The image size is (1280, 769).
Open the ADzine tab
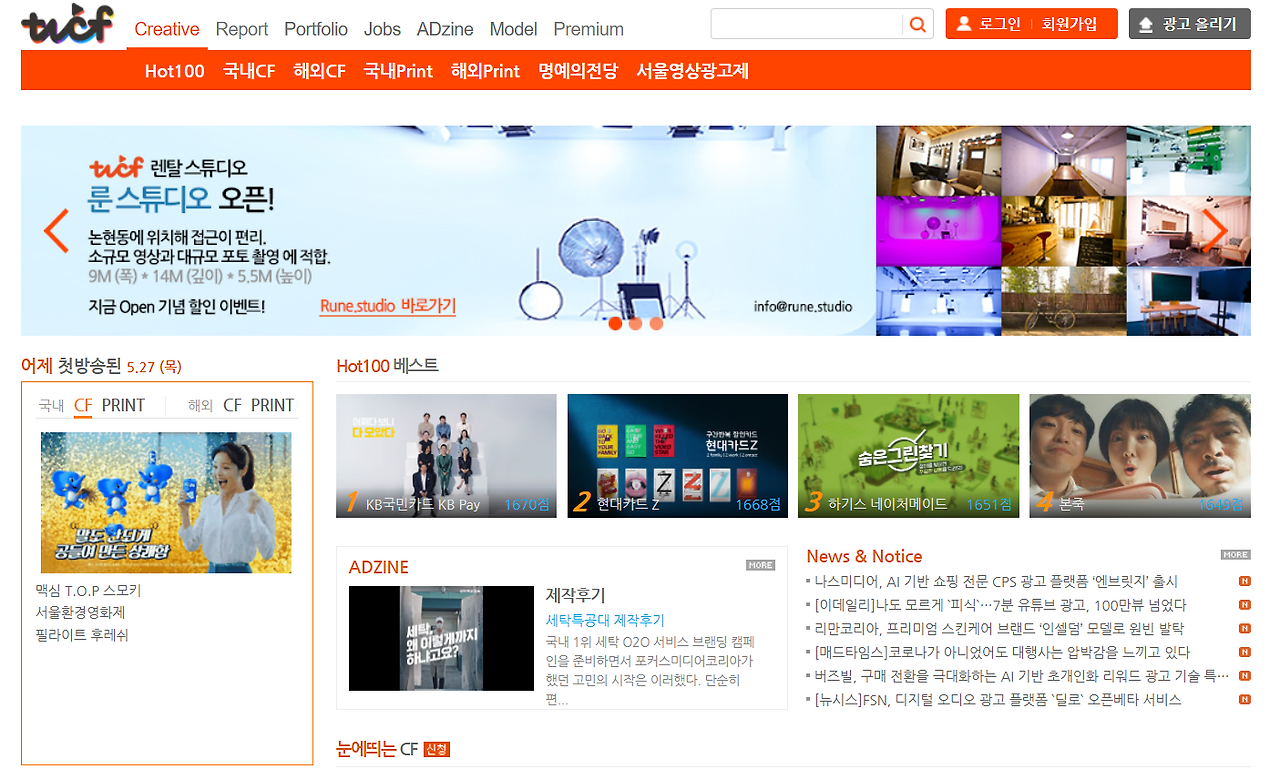445,29
